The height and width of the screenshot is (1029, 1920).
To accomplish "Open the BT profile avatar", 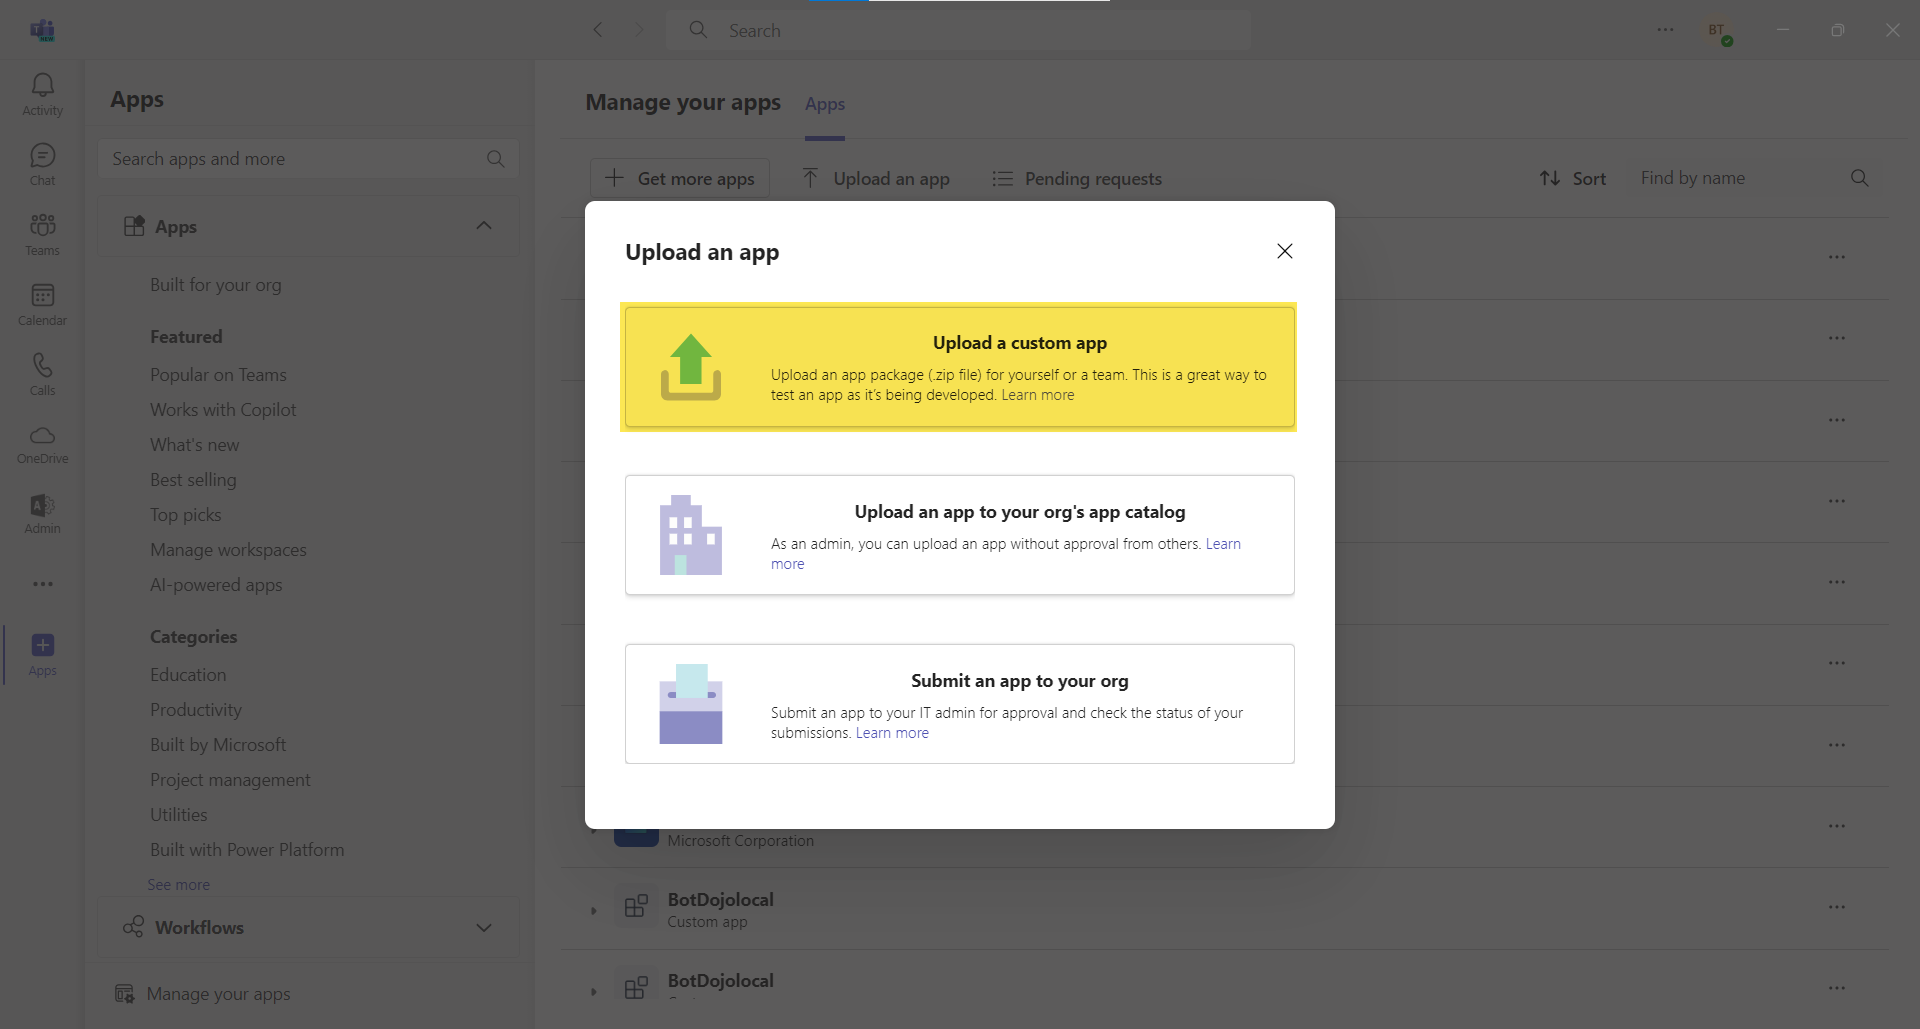I will coord(1718,31).
